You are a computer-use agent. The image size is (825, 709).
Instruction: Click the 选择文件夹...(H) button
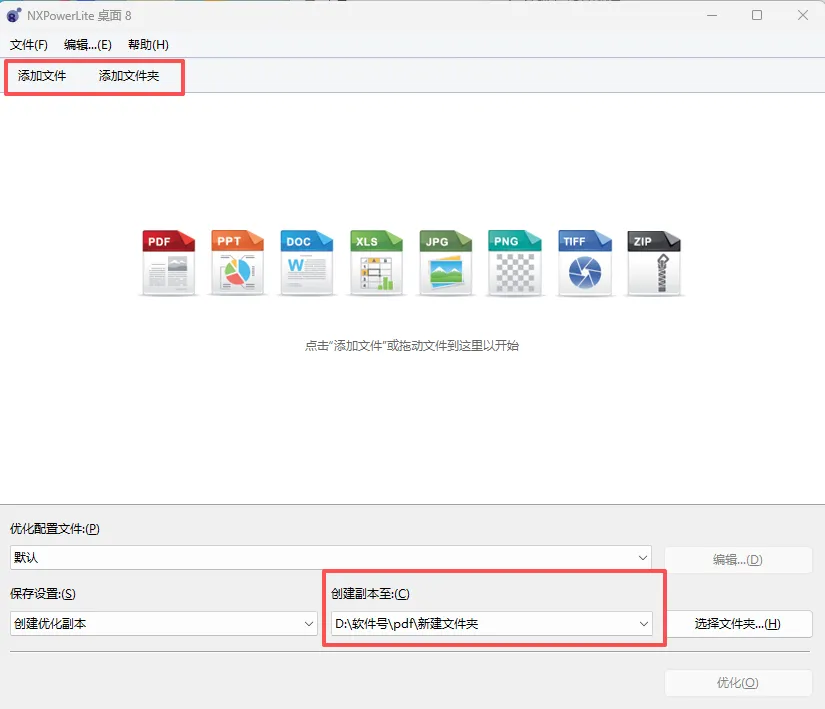[x=738, y=624]
